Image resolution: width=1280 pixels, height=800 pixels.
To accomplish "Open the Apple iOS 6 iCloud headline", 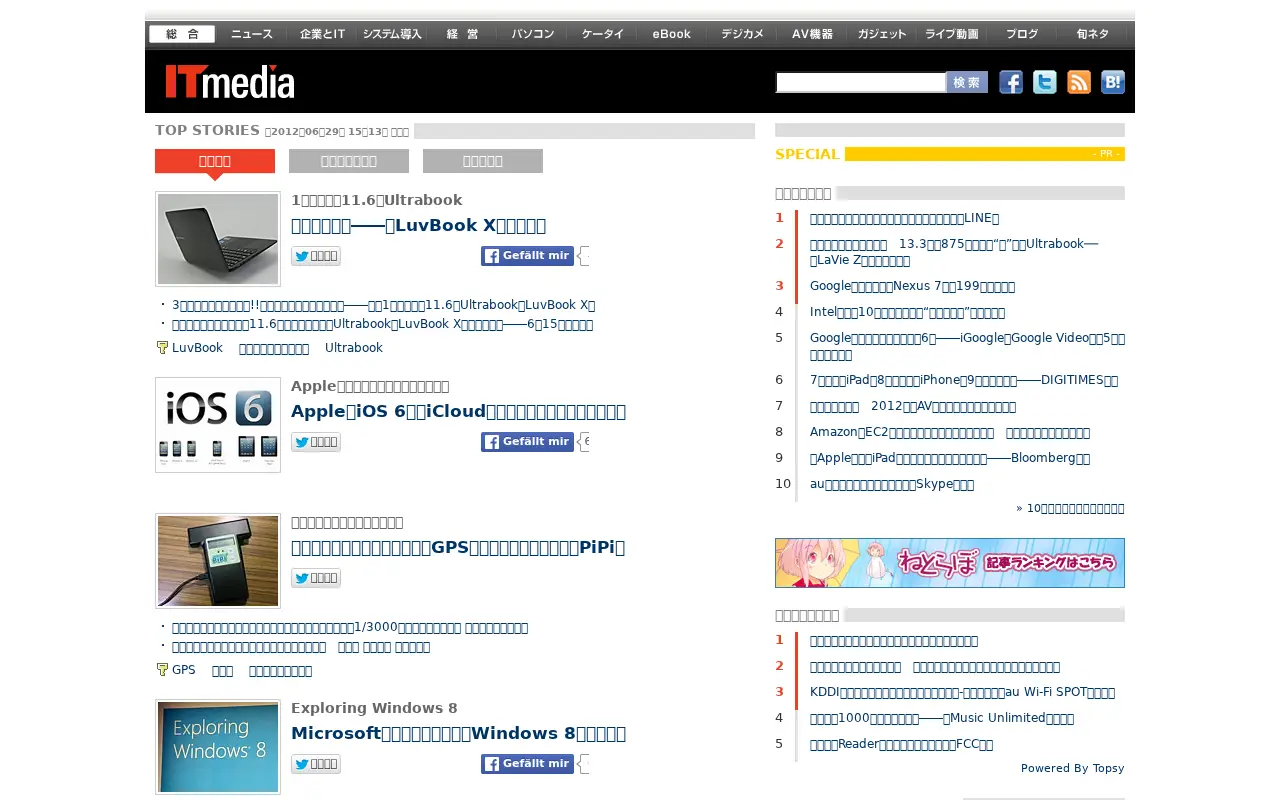I will point(458,411).
